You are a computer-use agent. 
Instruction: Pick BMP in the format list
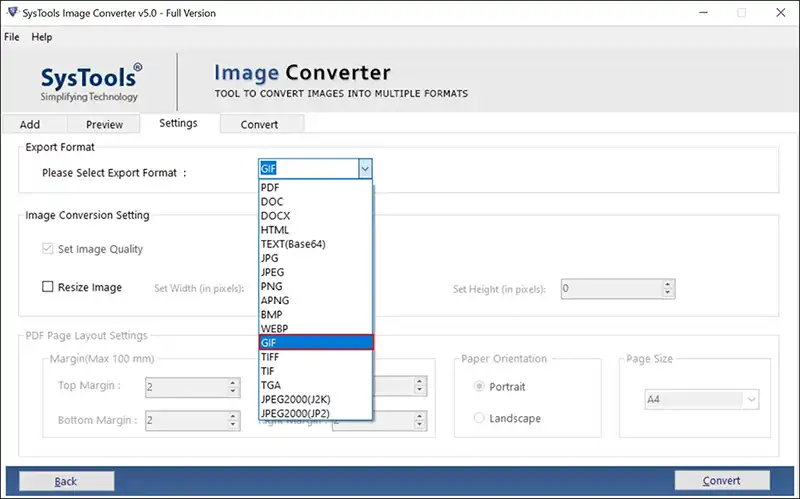click(315, 315)
